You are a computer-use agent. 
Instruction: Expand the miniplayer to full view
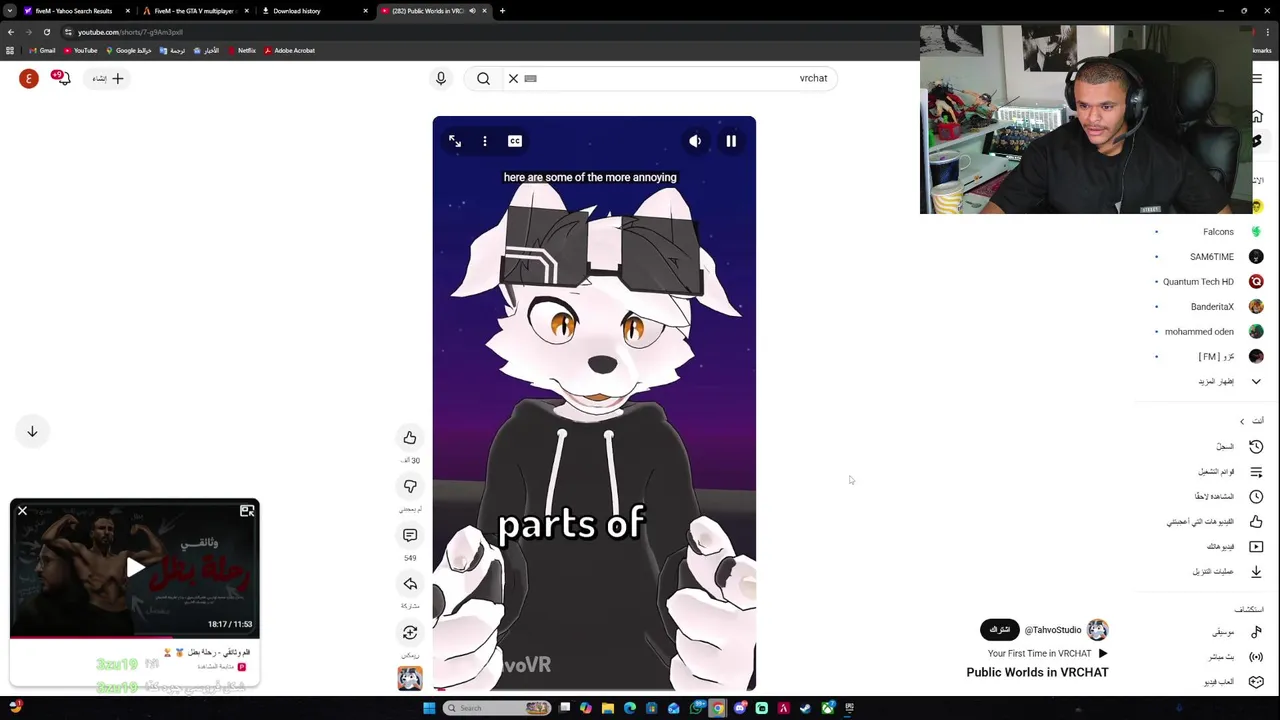(247, 511)
